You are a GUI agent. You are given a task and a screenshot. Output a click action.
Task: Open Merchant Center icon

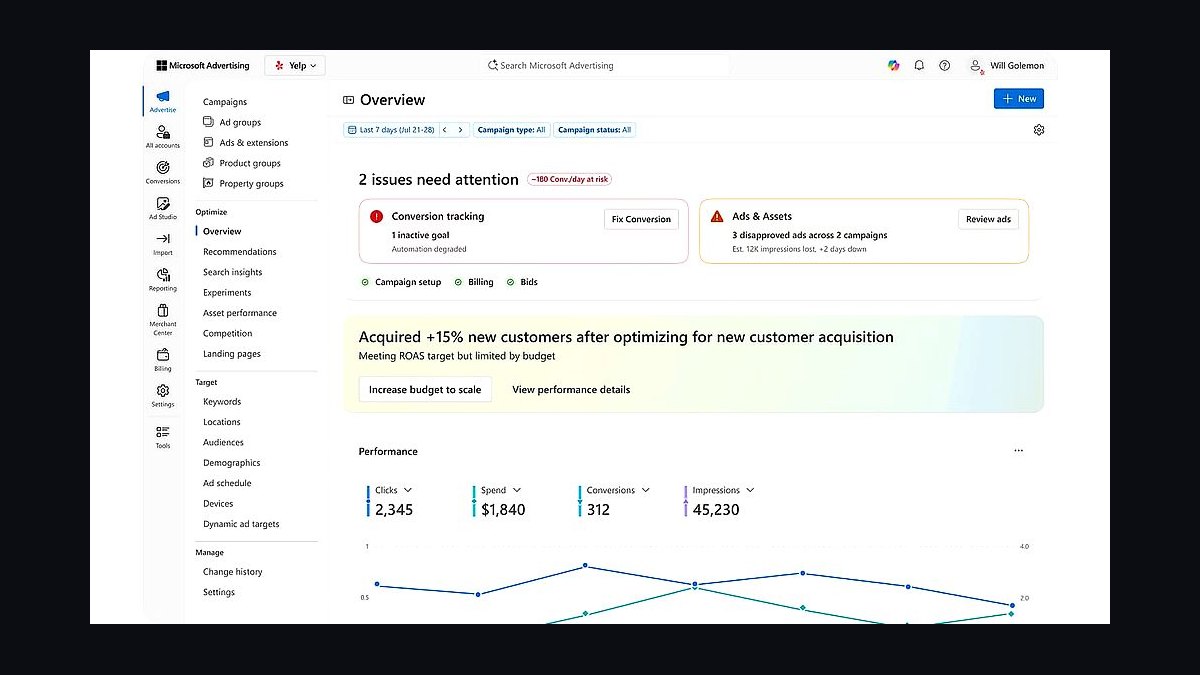162,320
